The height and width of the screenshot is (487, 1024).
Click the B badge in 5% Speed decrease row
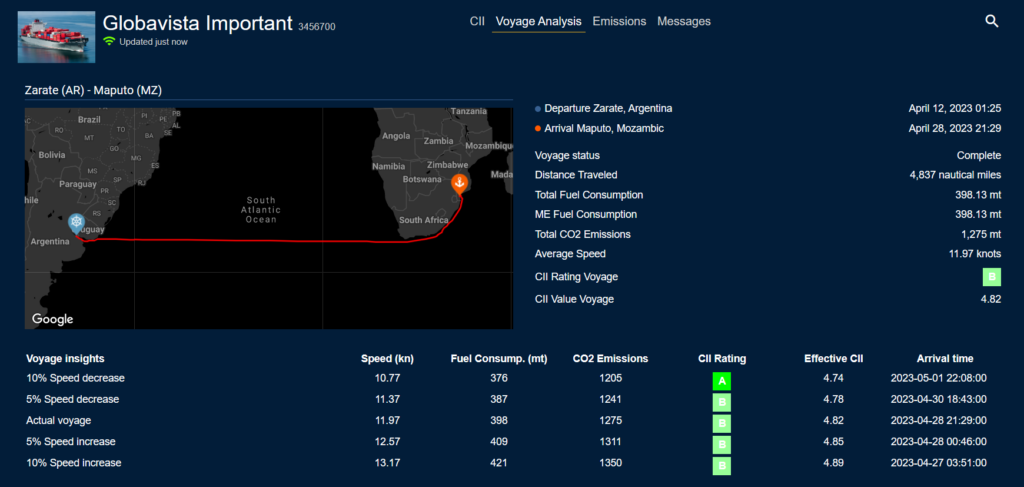pyautogui.click(x=722, y=402)
